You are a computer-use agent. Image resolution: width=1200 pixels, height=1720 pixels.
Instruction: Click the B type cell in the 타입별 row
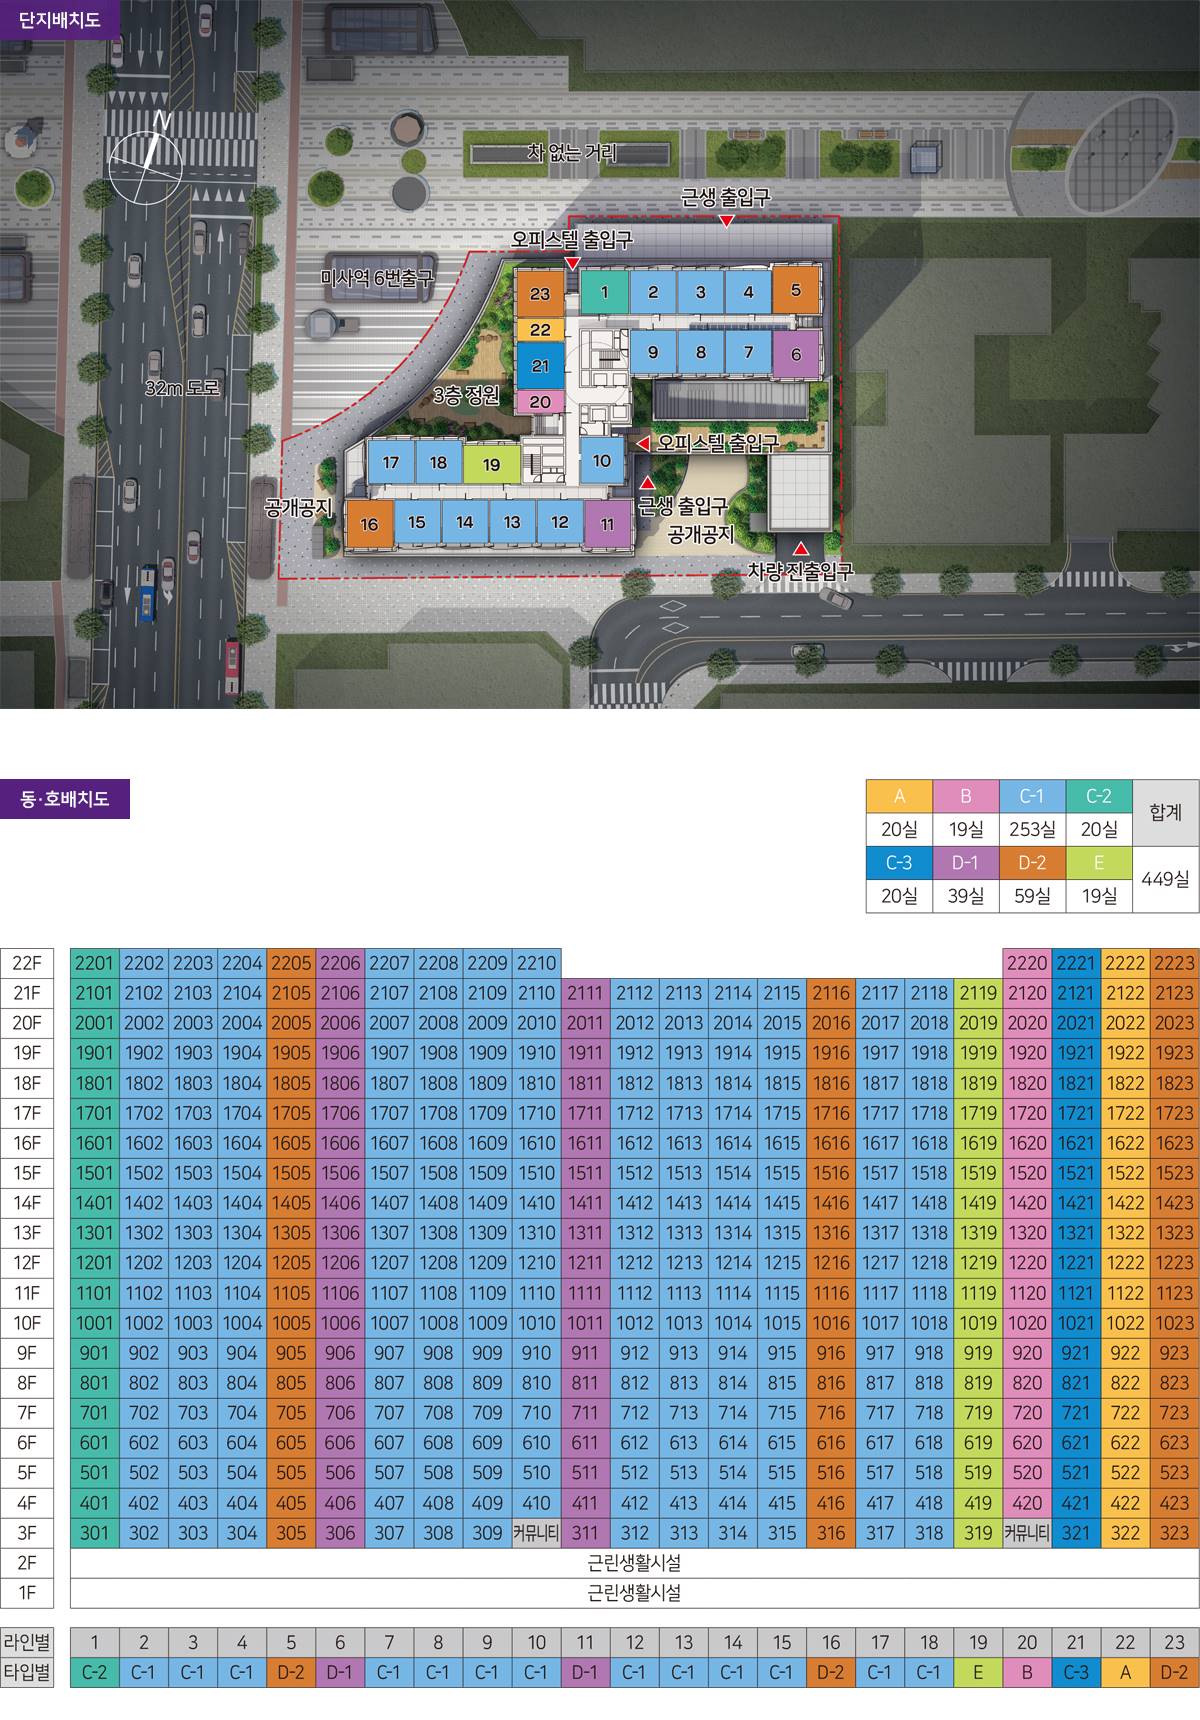[x=1027, y=1672]
